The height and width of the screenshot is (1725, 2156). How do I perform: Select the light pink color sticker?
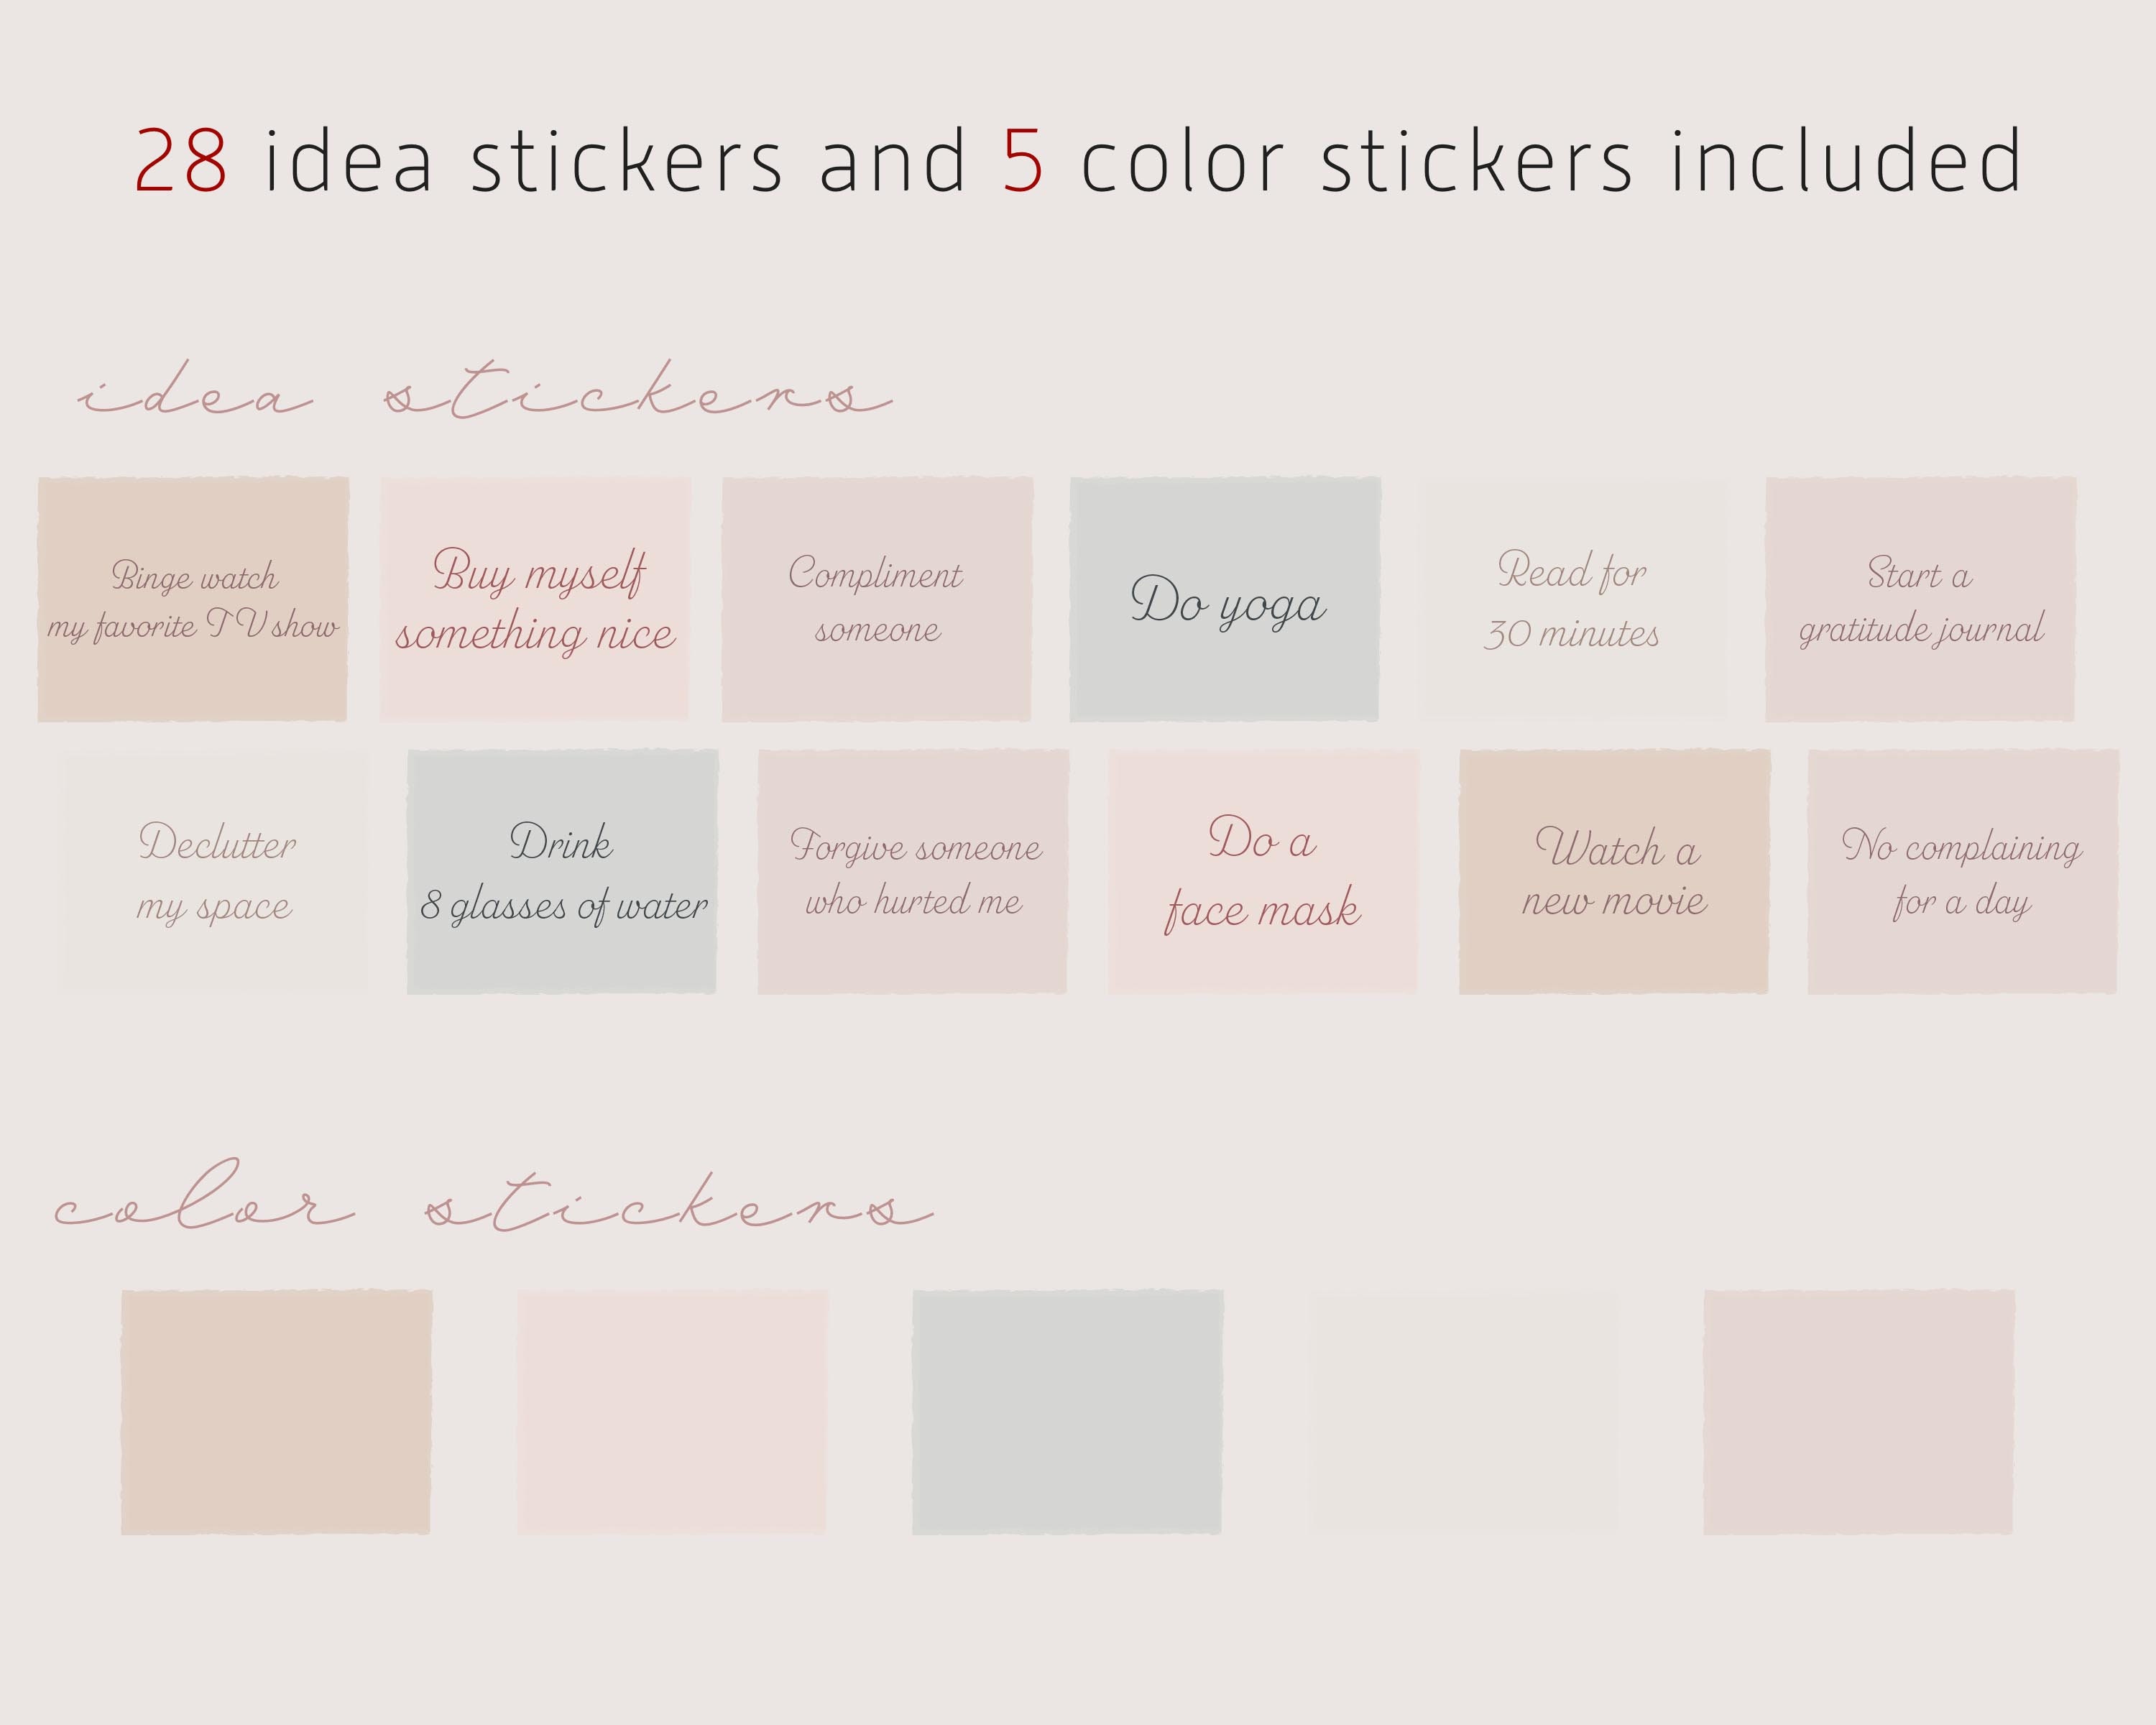coord(673,1412)
